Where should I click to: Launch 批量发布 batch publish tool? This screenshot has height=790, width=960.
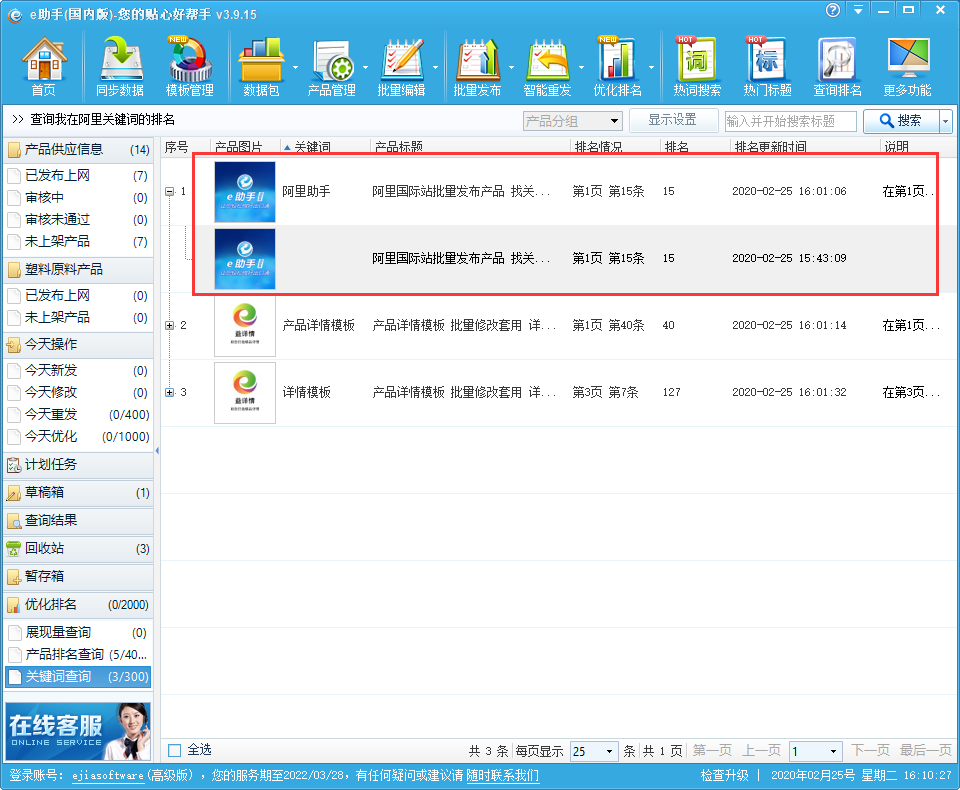pyautogui.click(x=477, y=67)
